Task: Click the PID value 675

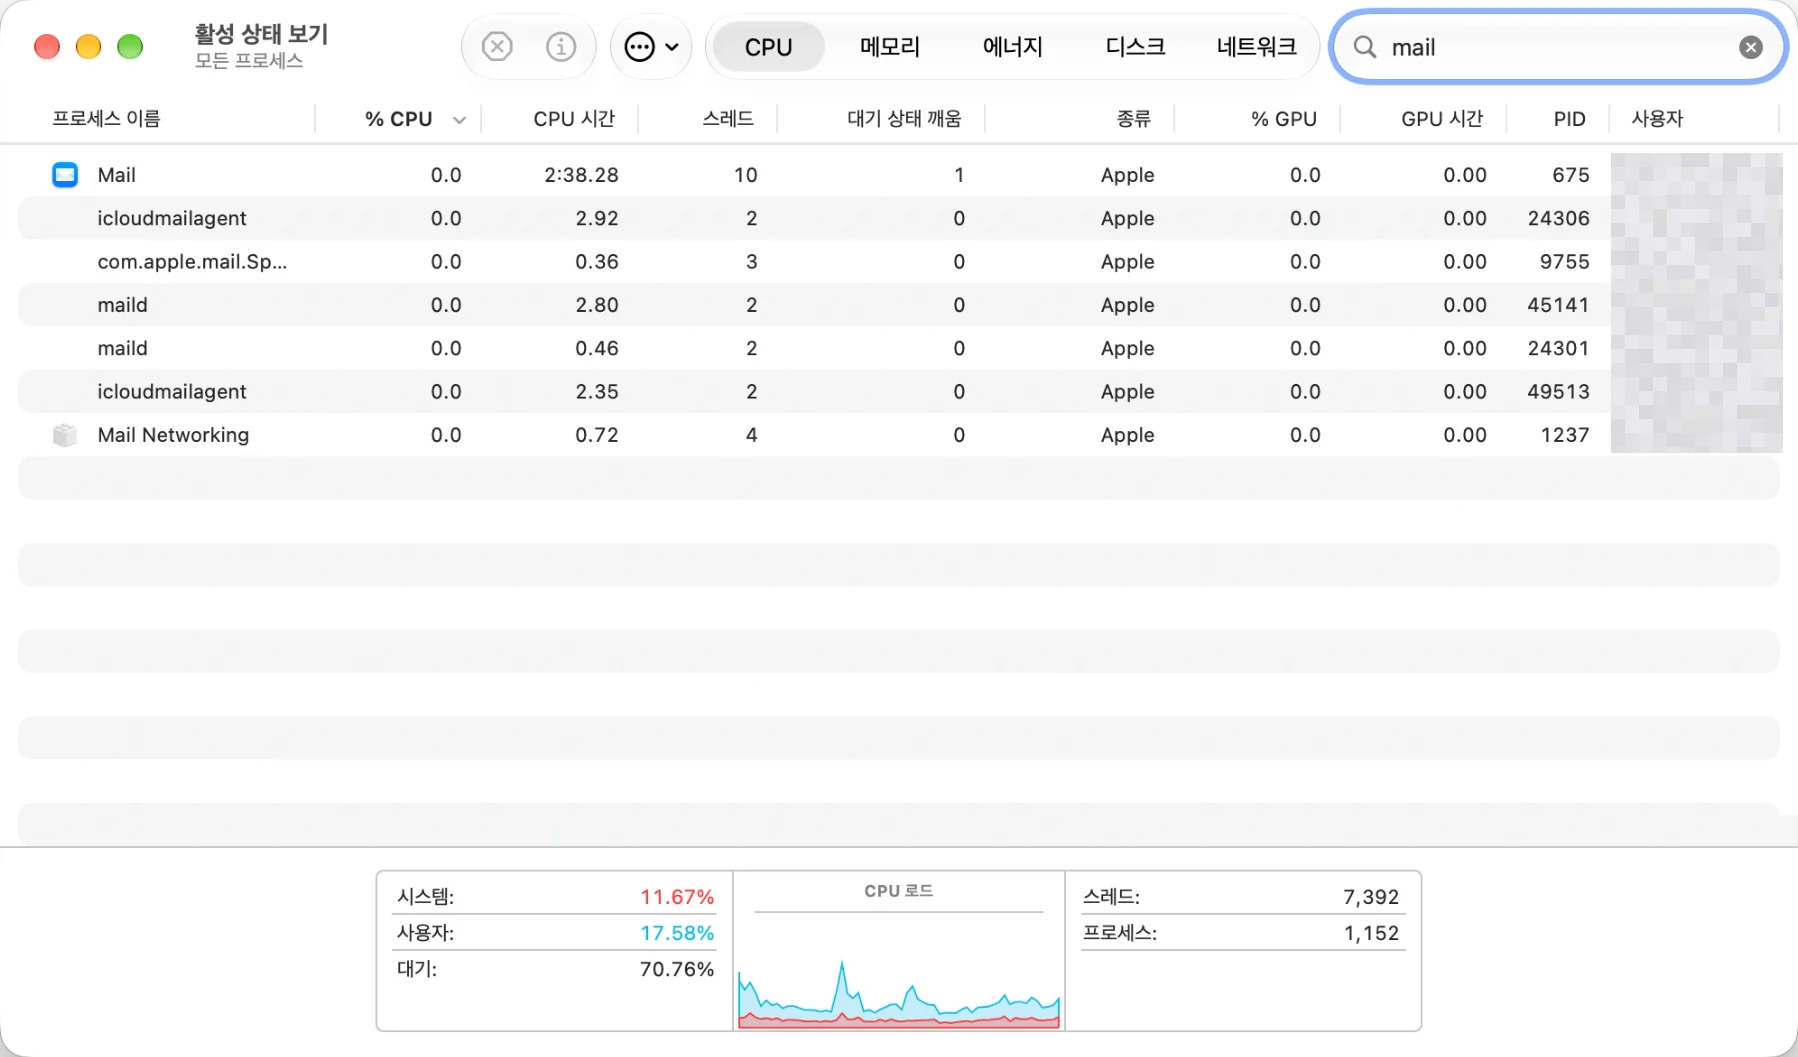Action: [1570, 175]
